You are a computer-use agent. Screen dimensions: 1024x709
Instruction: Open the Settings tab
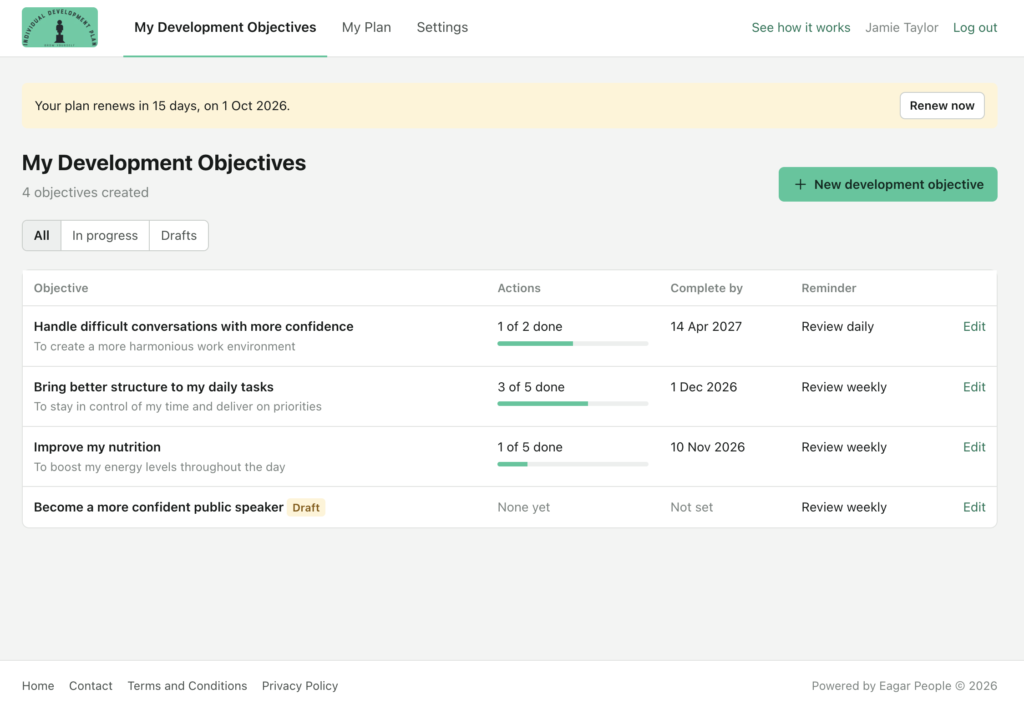pyautogui.click(x=442, y=27)
